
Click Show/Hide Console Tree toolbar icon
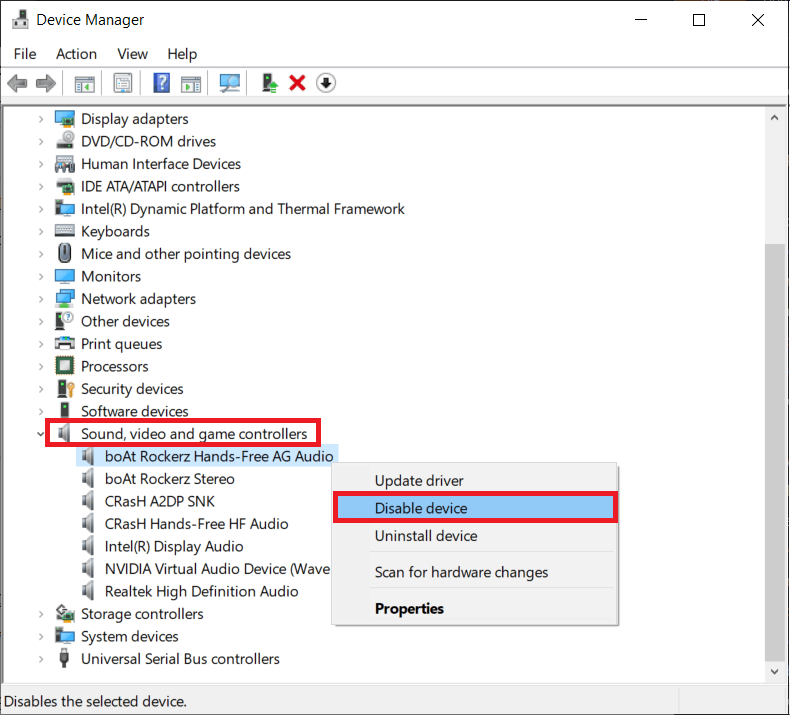tap(84, 84)
